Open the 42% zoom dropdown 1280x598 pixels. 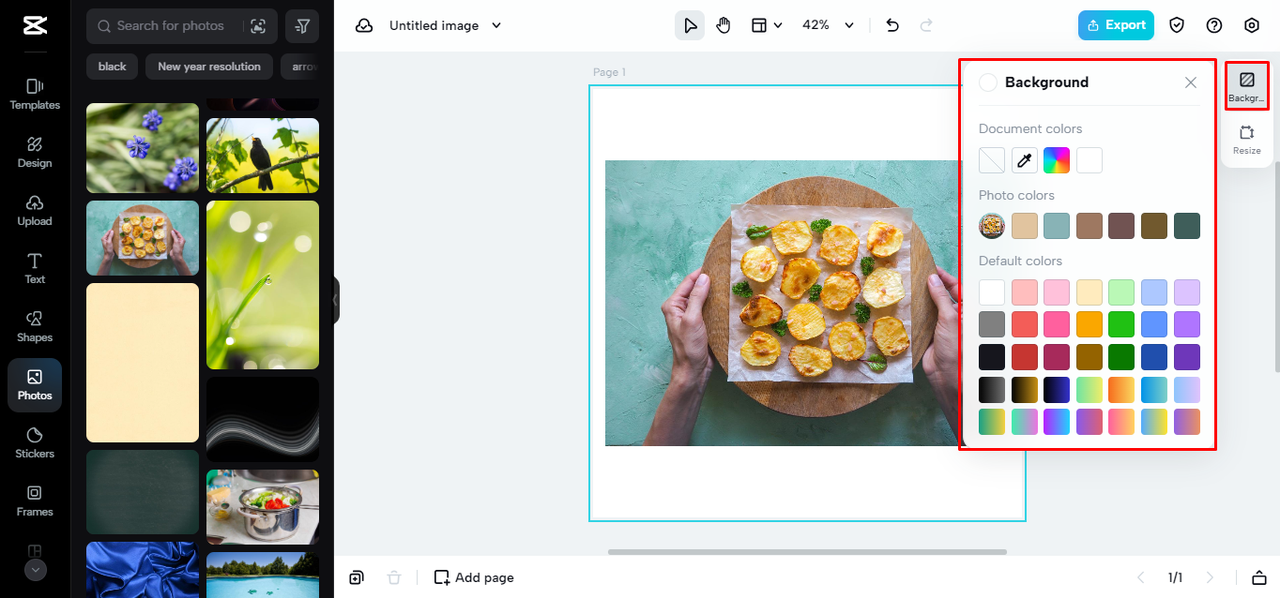tap(829, 26)
